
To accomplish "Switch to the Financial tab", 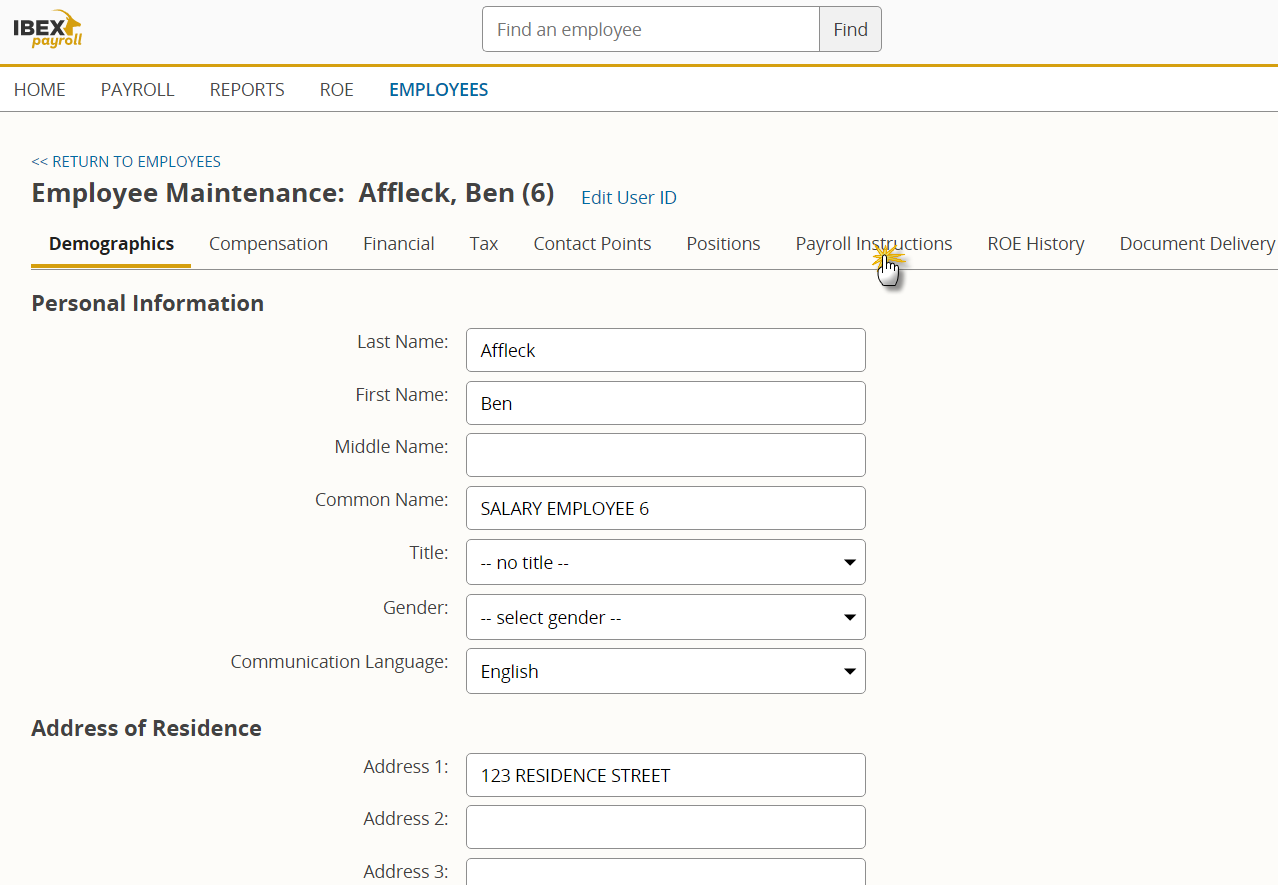I will (x=399, y=243).
